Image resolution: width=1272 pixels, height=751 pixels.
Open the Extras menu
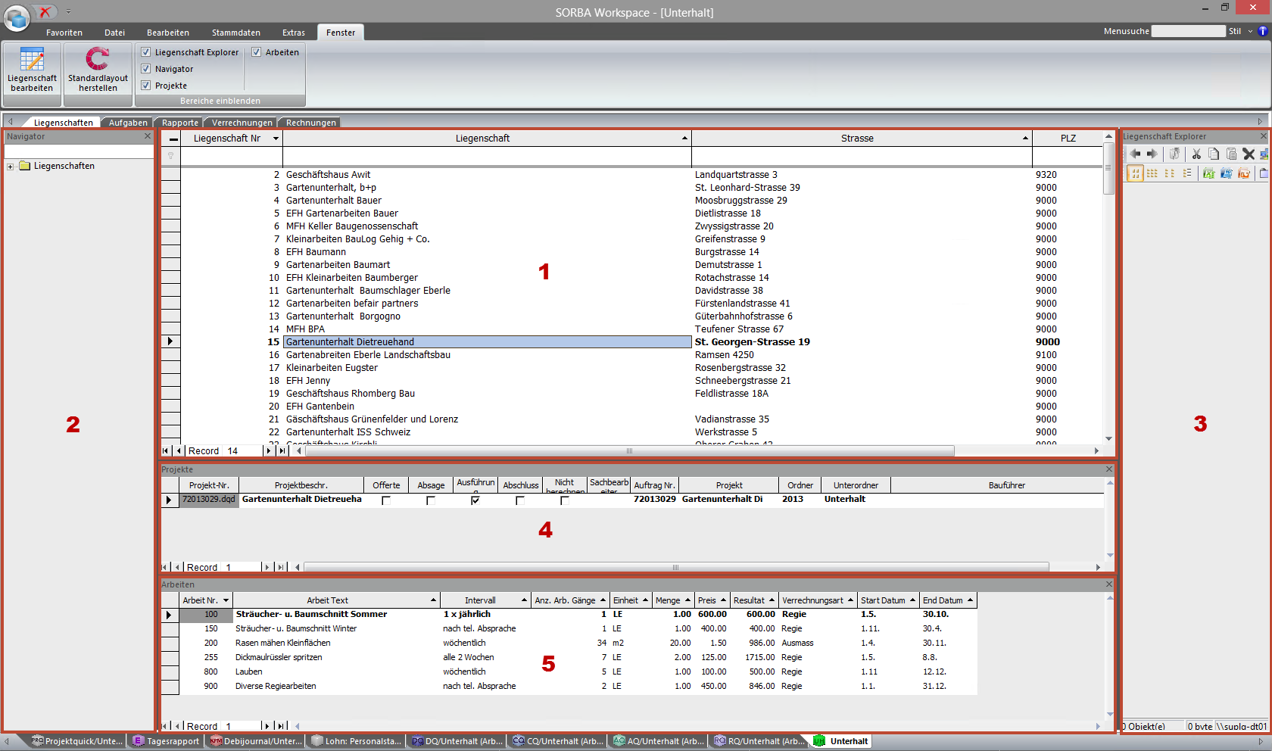pos(293,33)
